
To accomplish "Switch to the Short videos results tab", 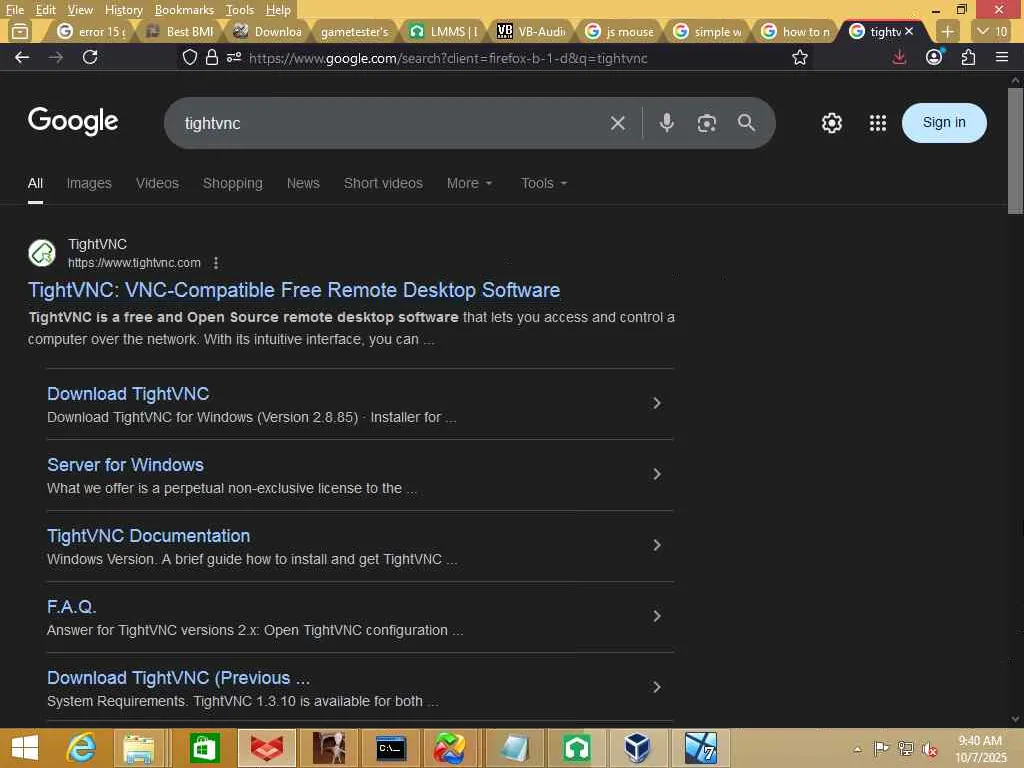I will point(383,184).
